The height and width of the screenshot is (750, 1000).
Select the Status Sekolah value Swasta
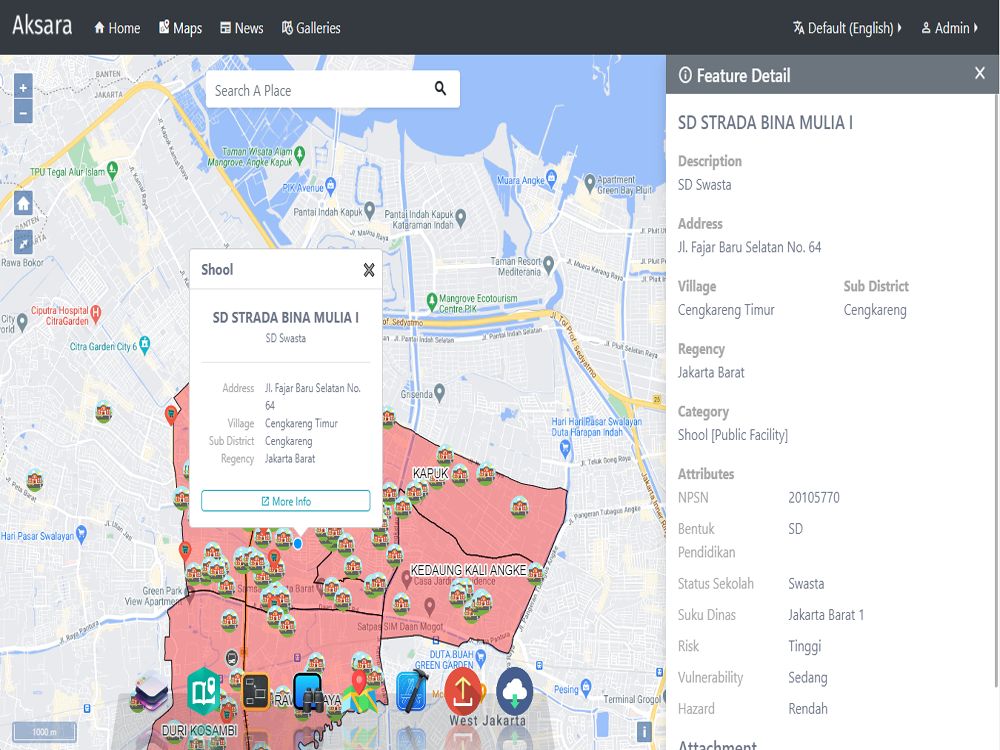coord(806,584)
